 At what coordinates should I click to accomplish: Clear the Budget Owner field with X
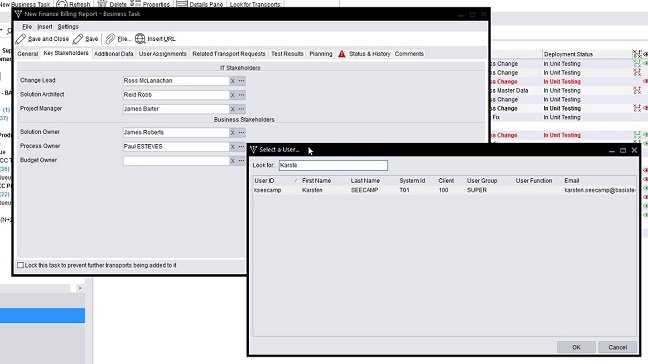pyautogui.click(x=232, y=161)
